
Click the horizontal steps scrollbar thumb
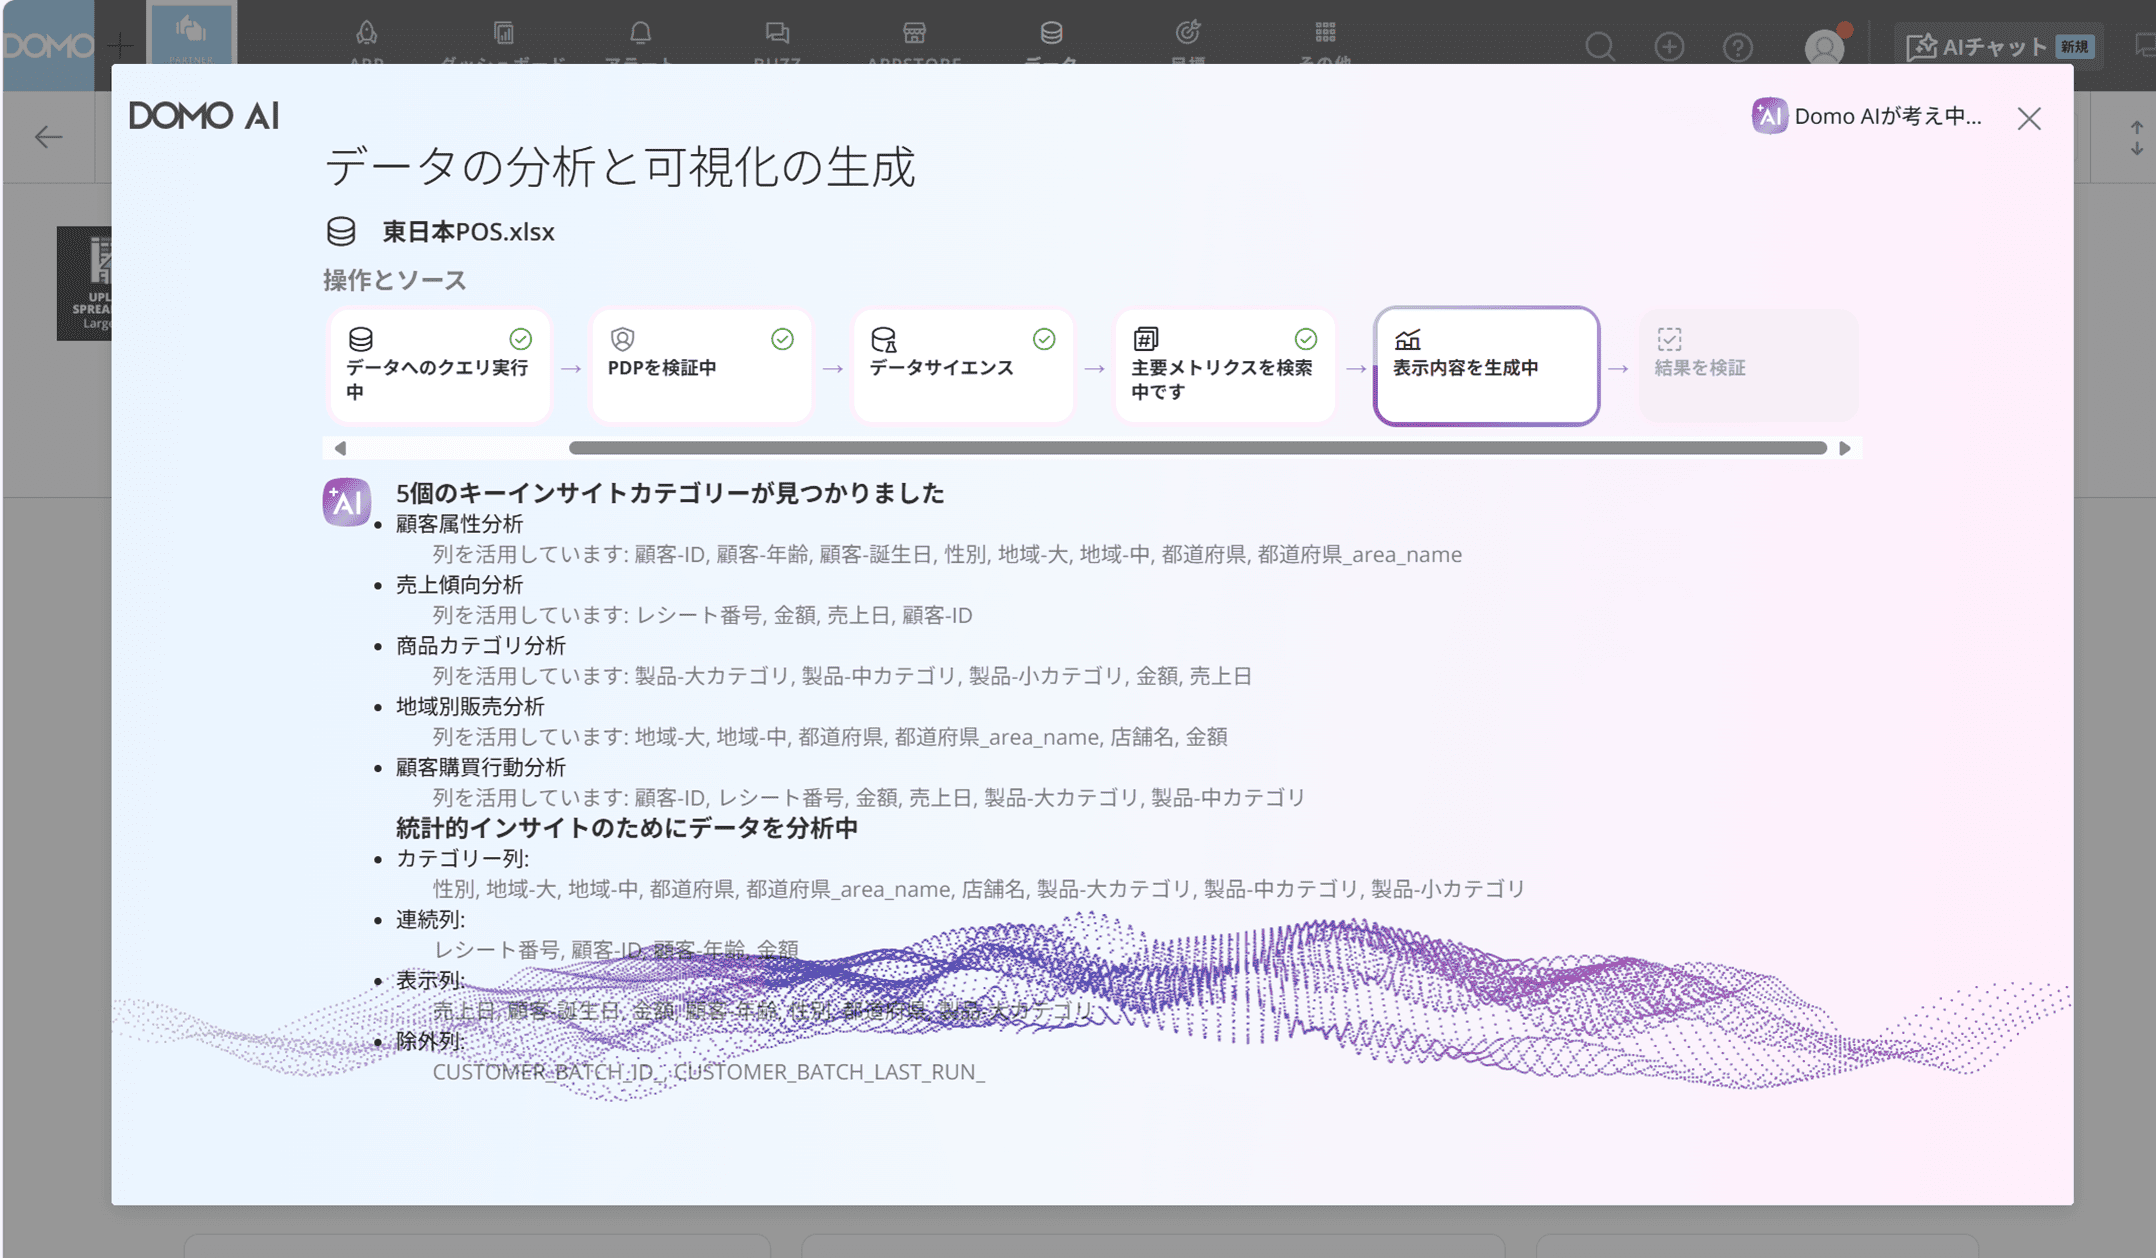(1197, 448)
